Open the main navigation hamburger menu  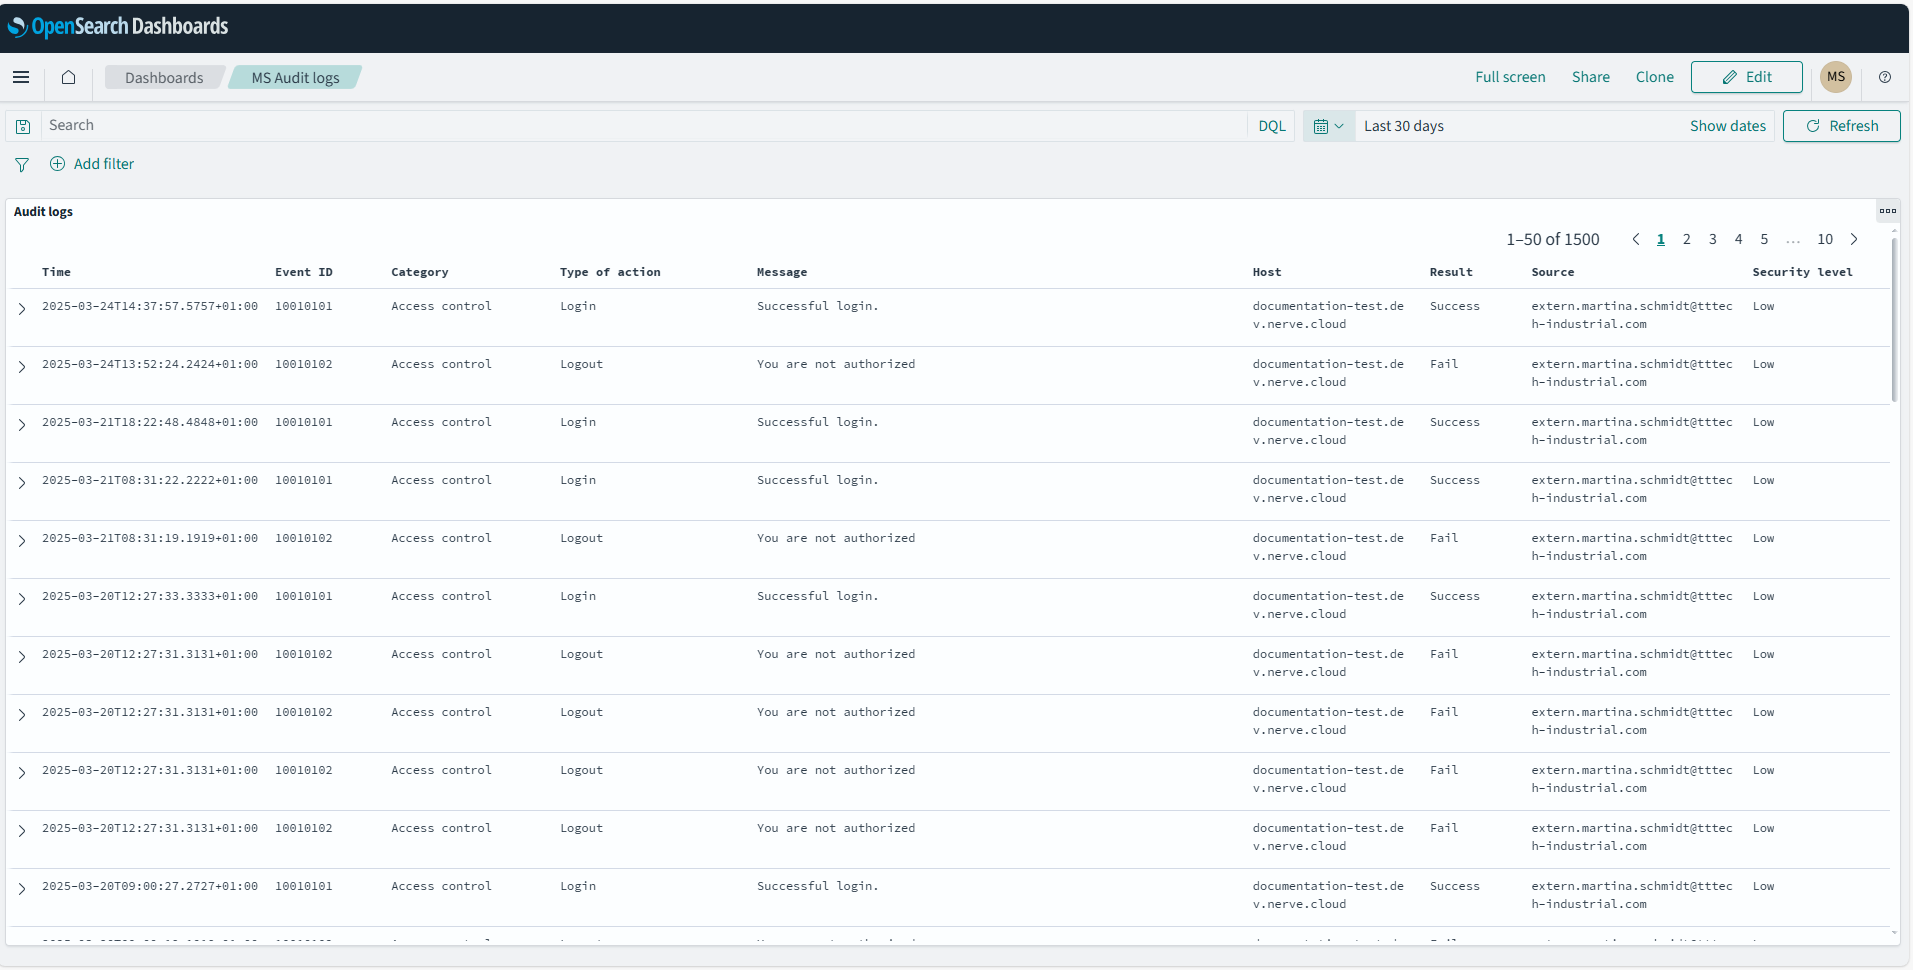click(x=21, y=77)
